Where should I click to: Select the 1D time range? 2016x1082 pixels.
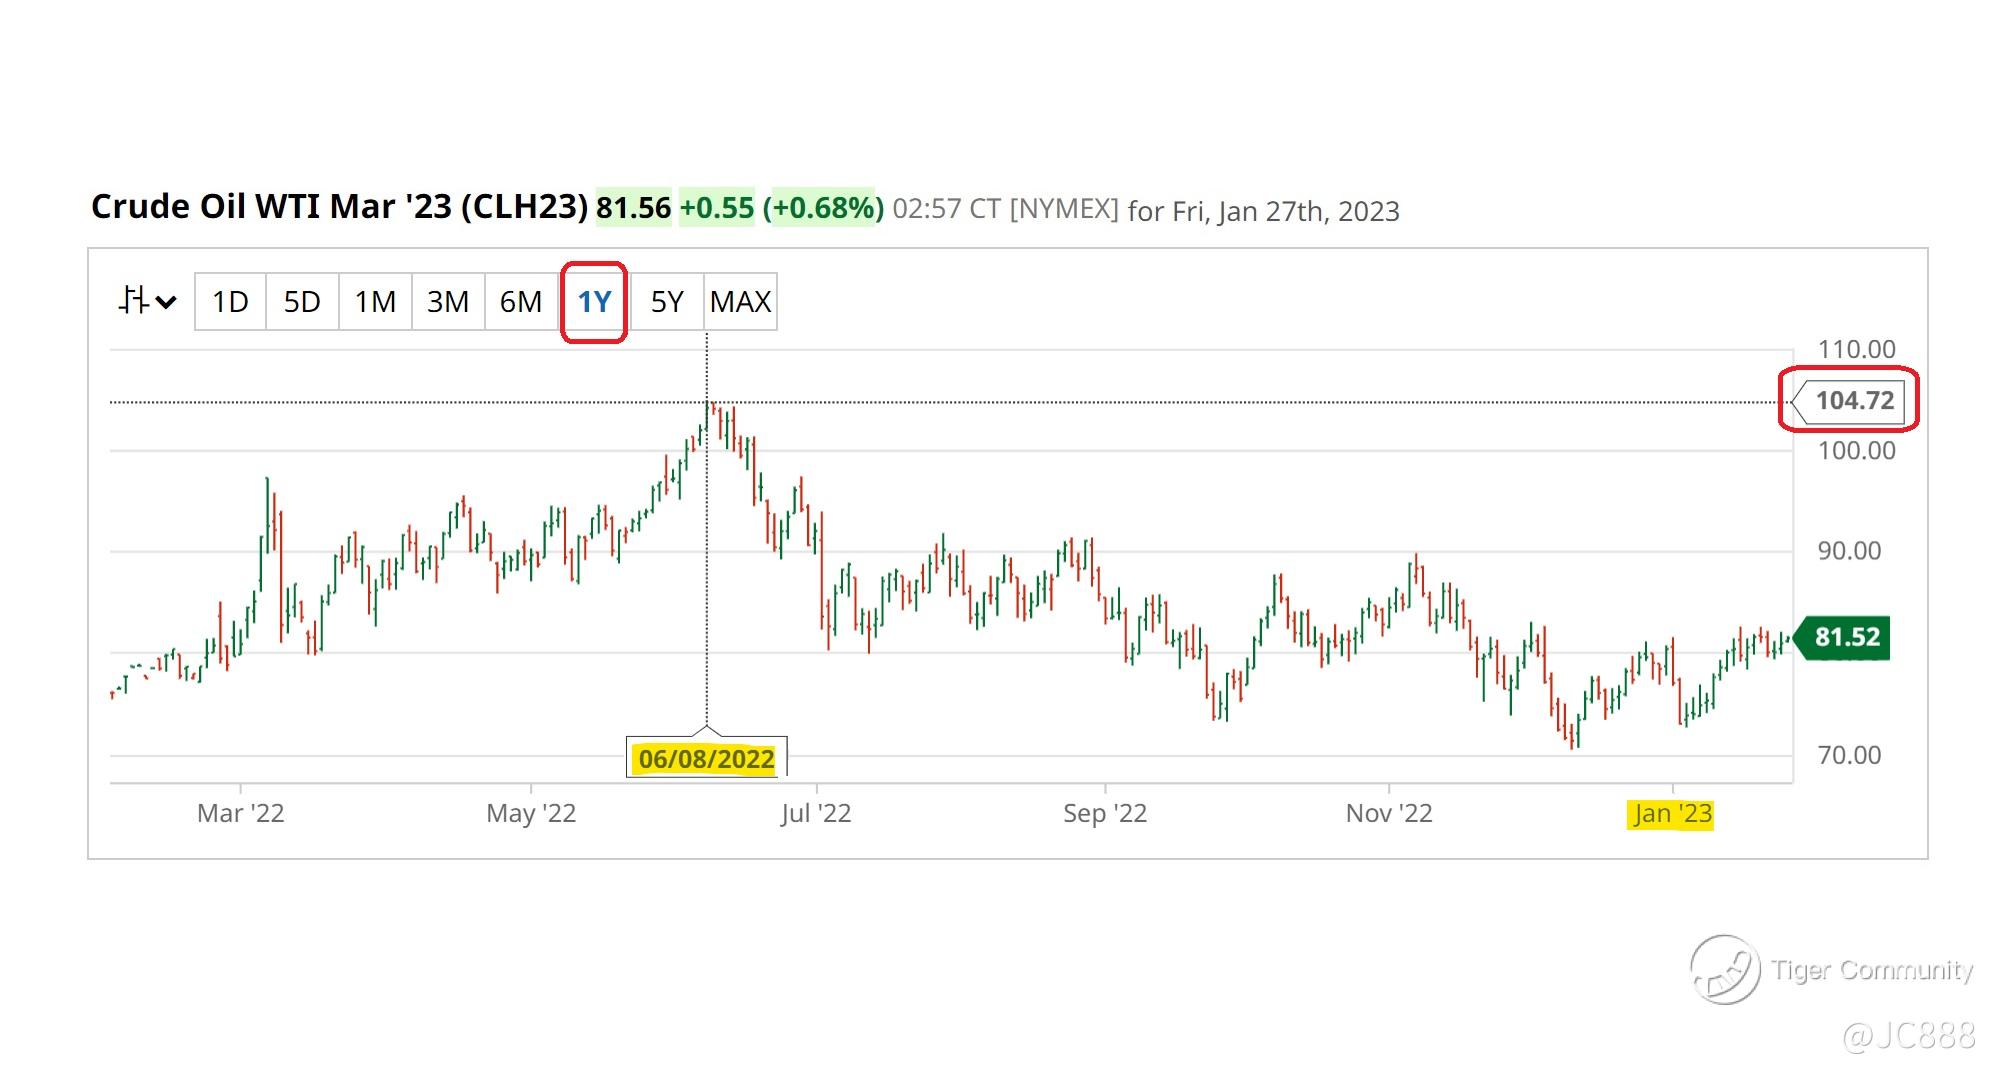pyautogui.click(x=230, y=301)
